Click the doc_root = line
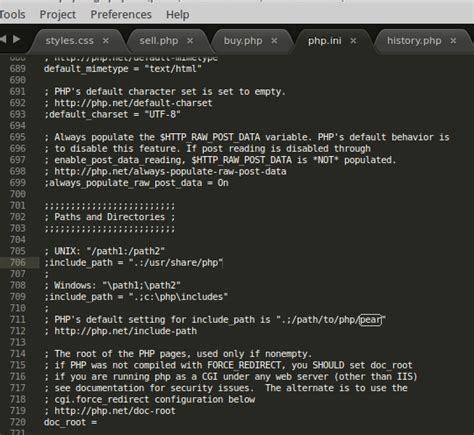Viewport: 474px width, 435px height. [70, 422]
